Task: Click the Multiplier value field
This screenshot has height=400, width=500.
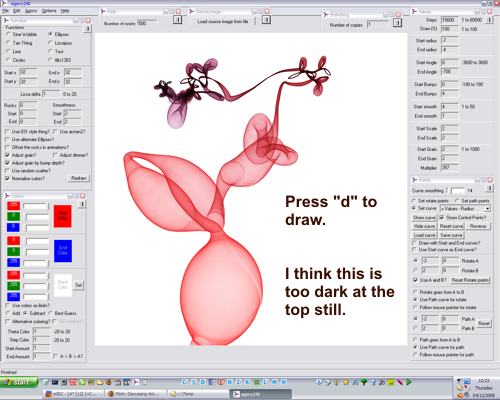Action: point(450,168)
